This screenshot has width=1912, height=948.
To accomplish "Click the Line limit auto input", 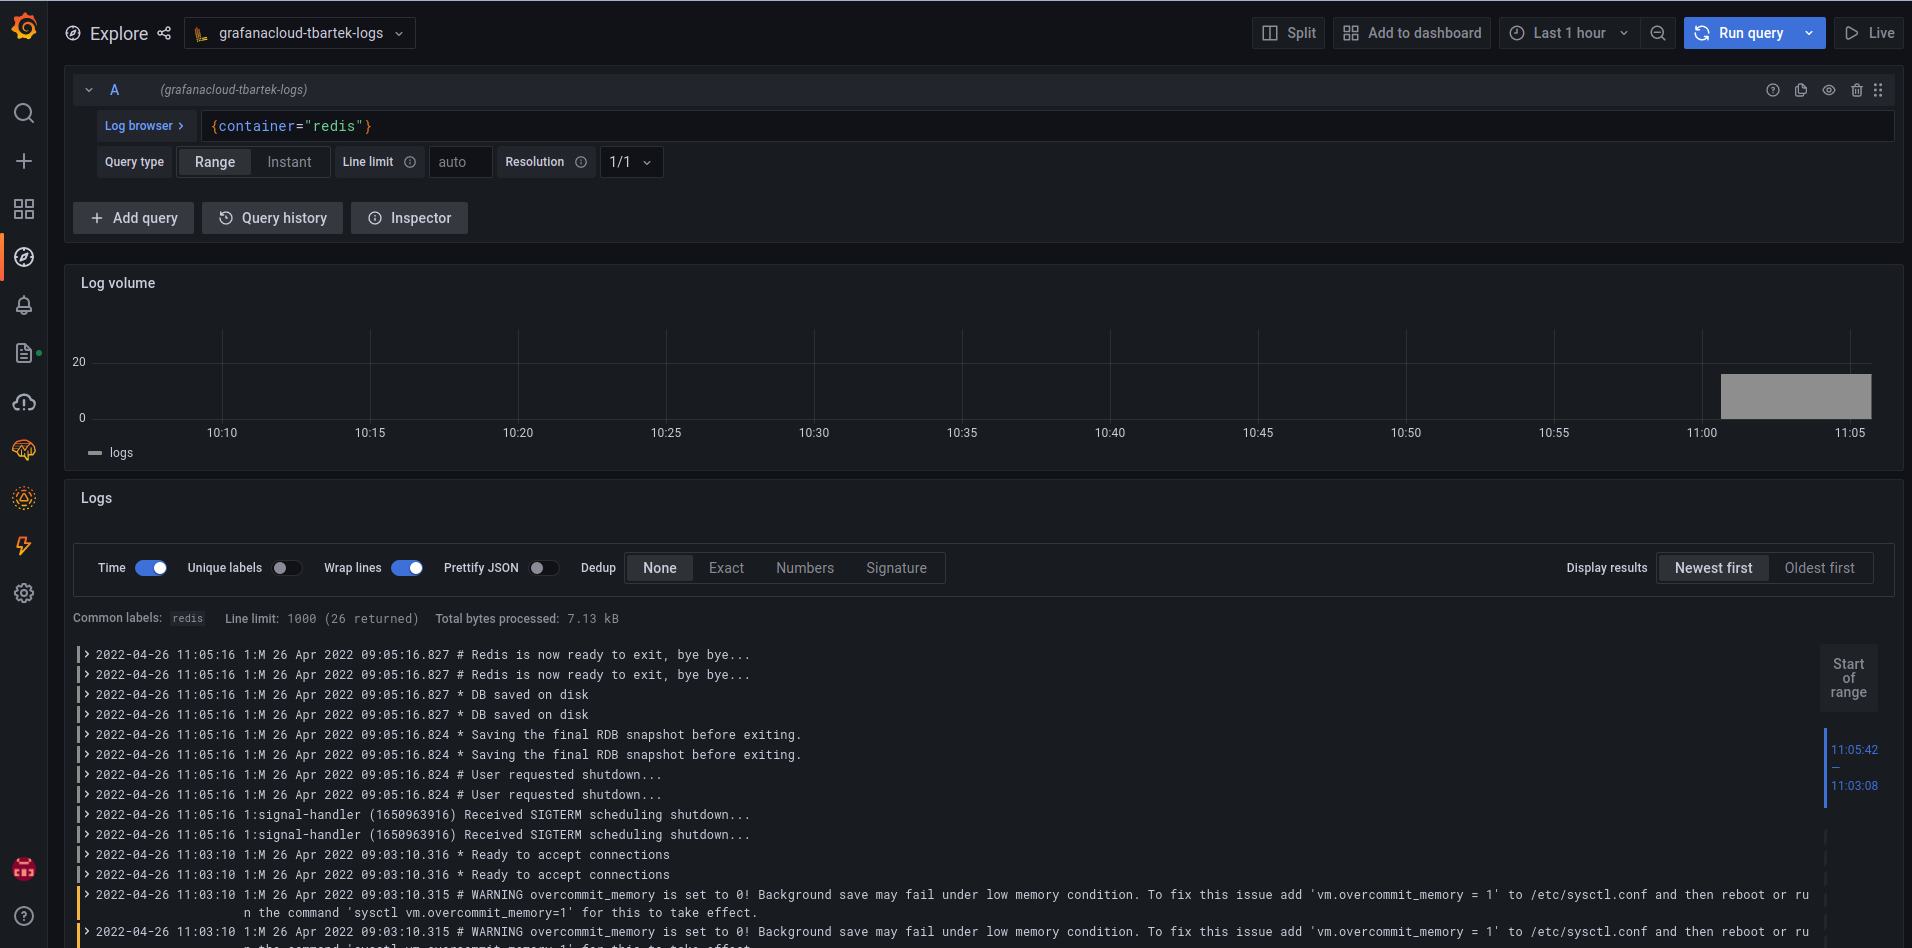I will coord(460,162).
